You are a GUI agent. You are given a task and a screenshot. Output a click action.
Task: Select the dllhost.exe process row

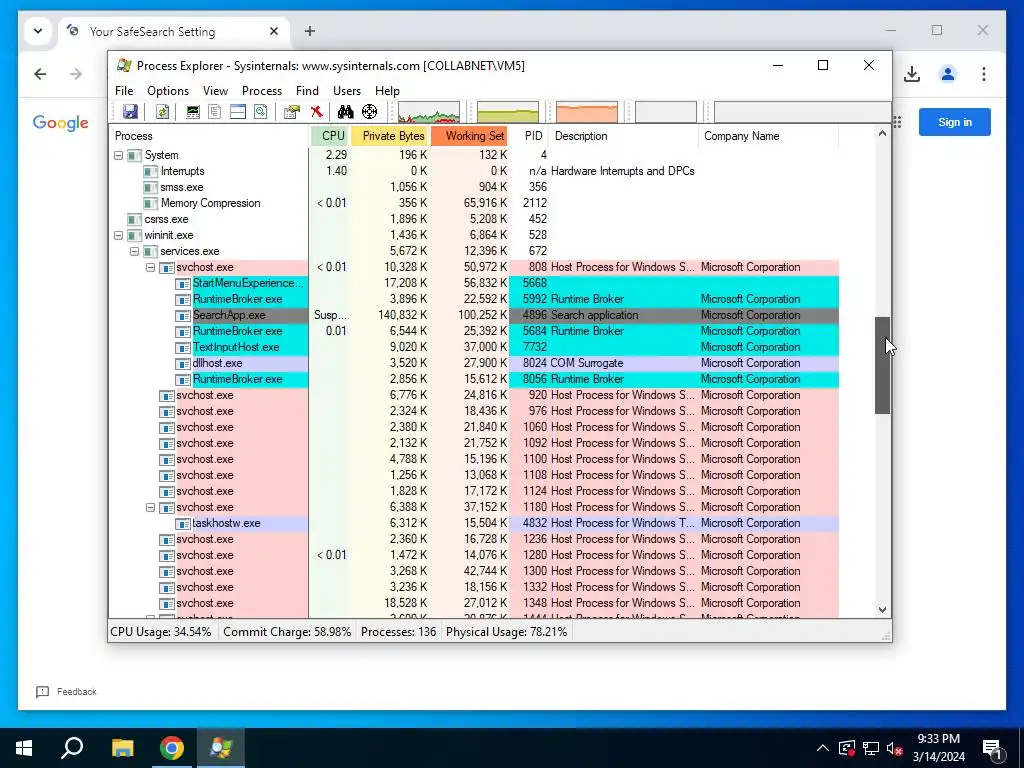(473, 363)
